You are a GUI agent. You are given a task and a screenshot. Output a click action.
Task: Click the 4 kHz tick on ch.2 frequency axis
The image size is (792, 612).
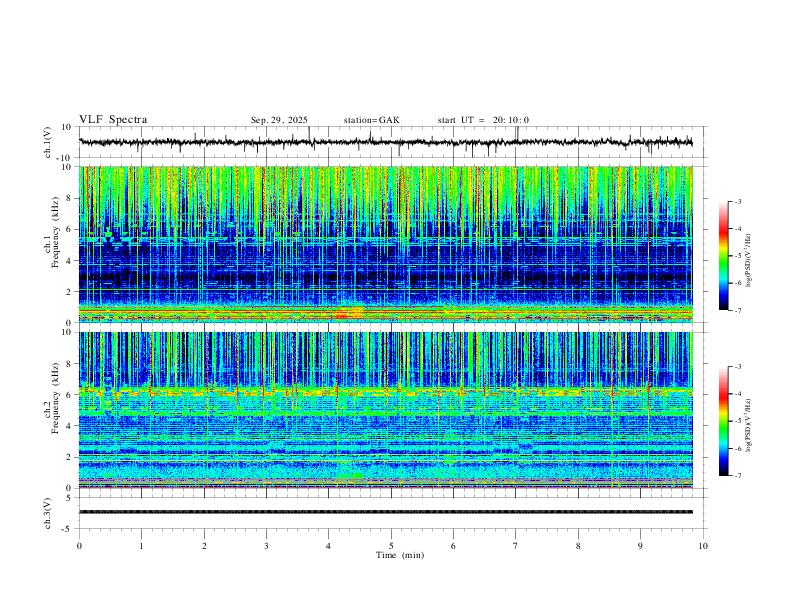pyautogui.click(x=70, y=426)
